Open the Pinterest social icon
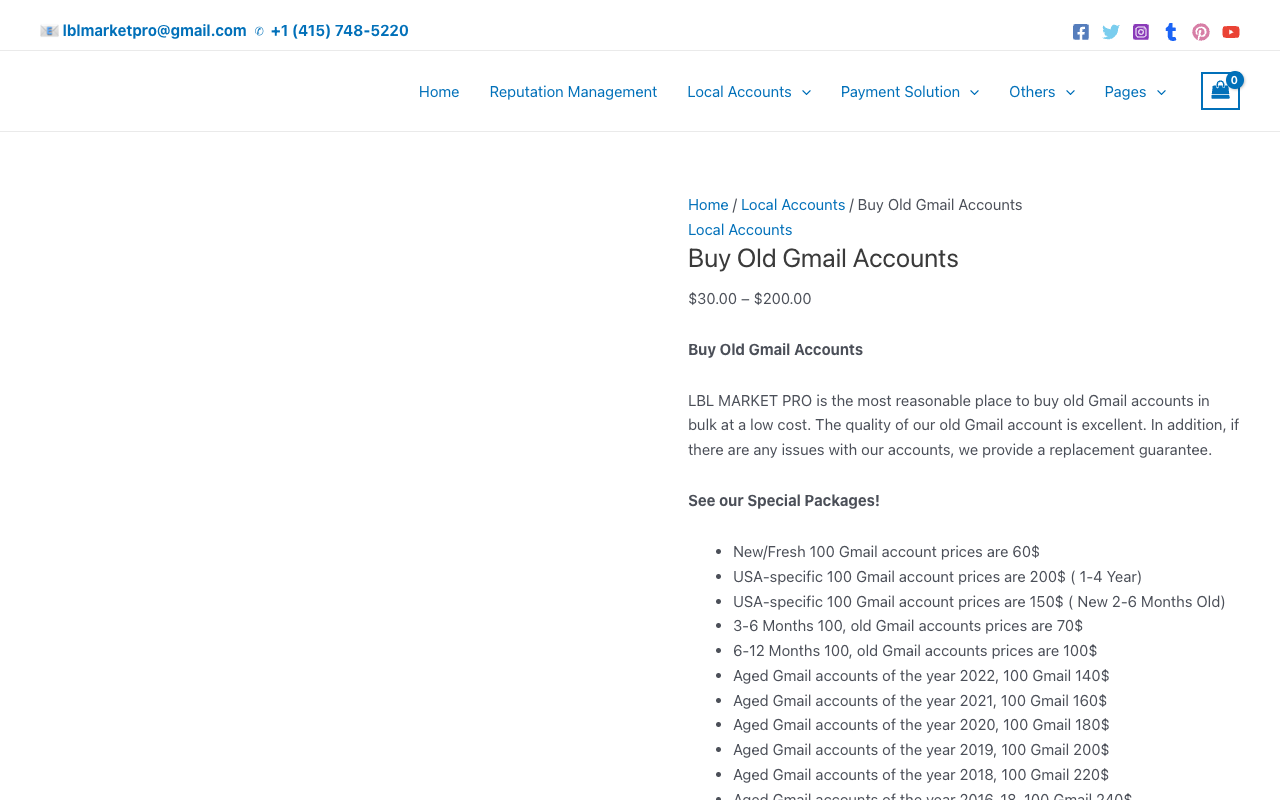 [x=1201, y=32]
